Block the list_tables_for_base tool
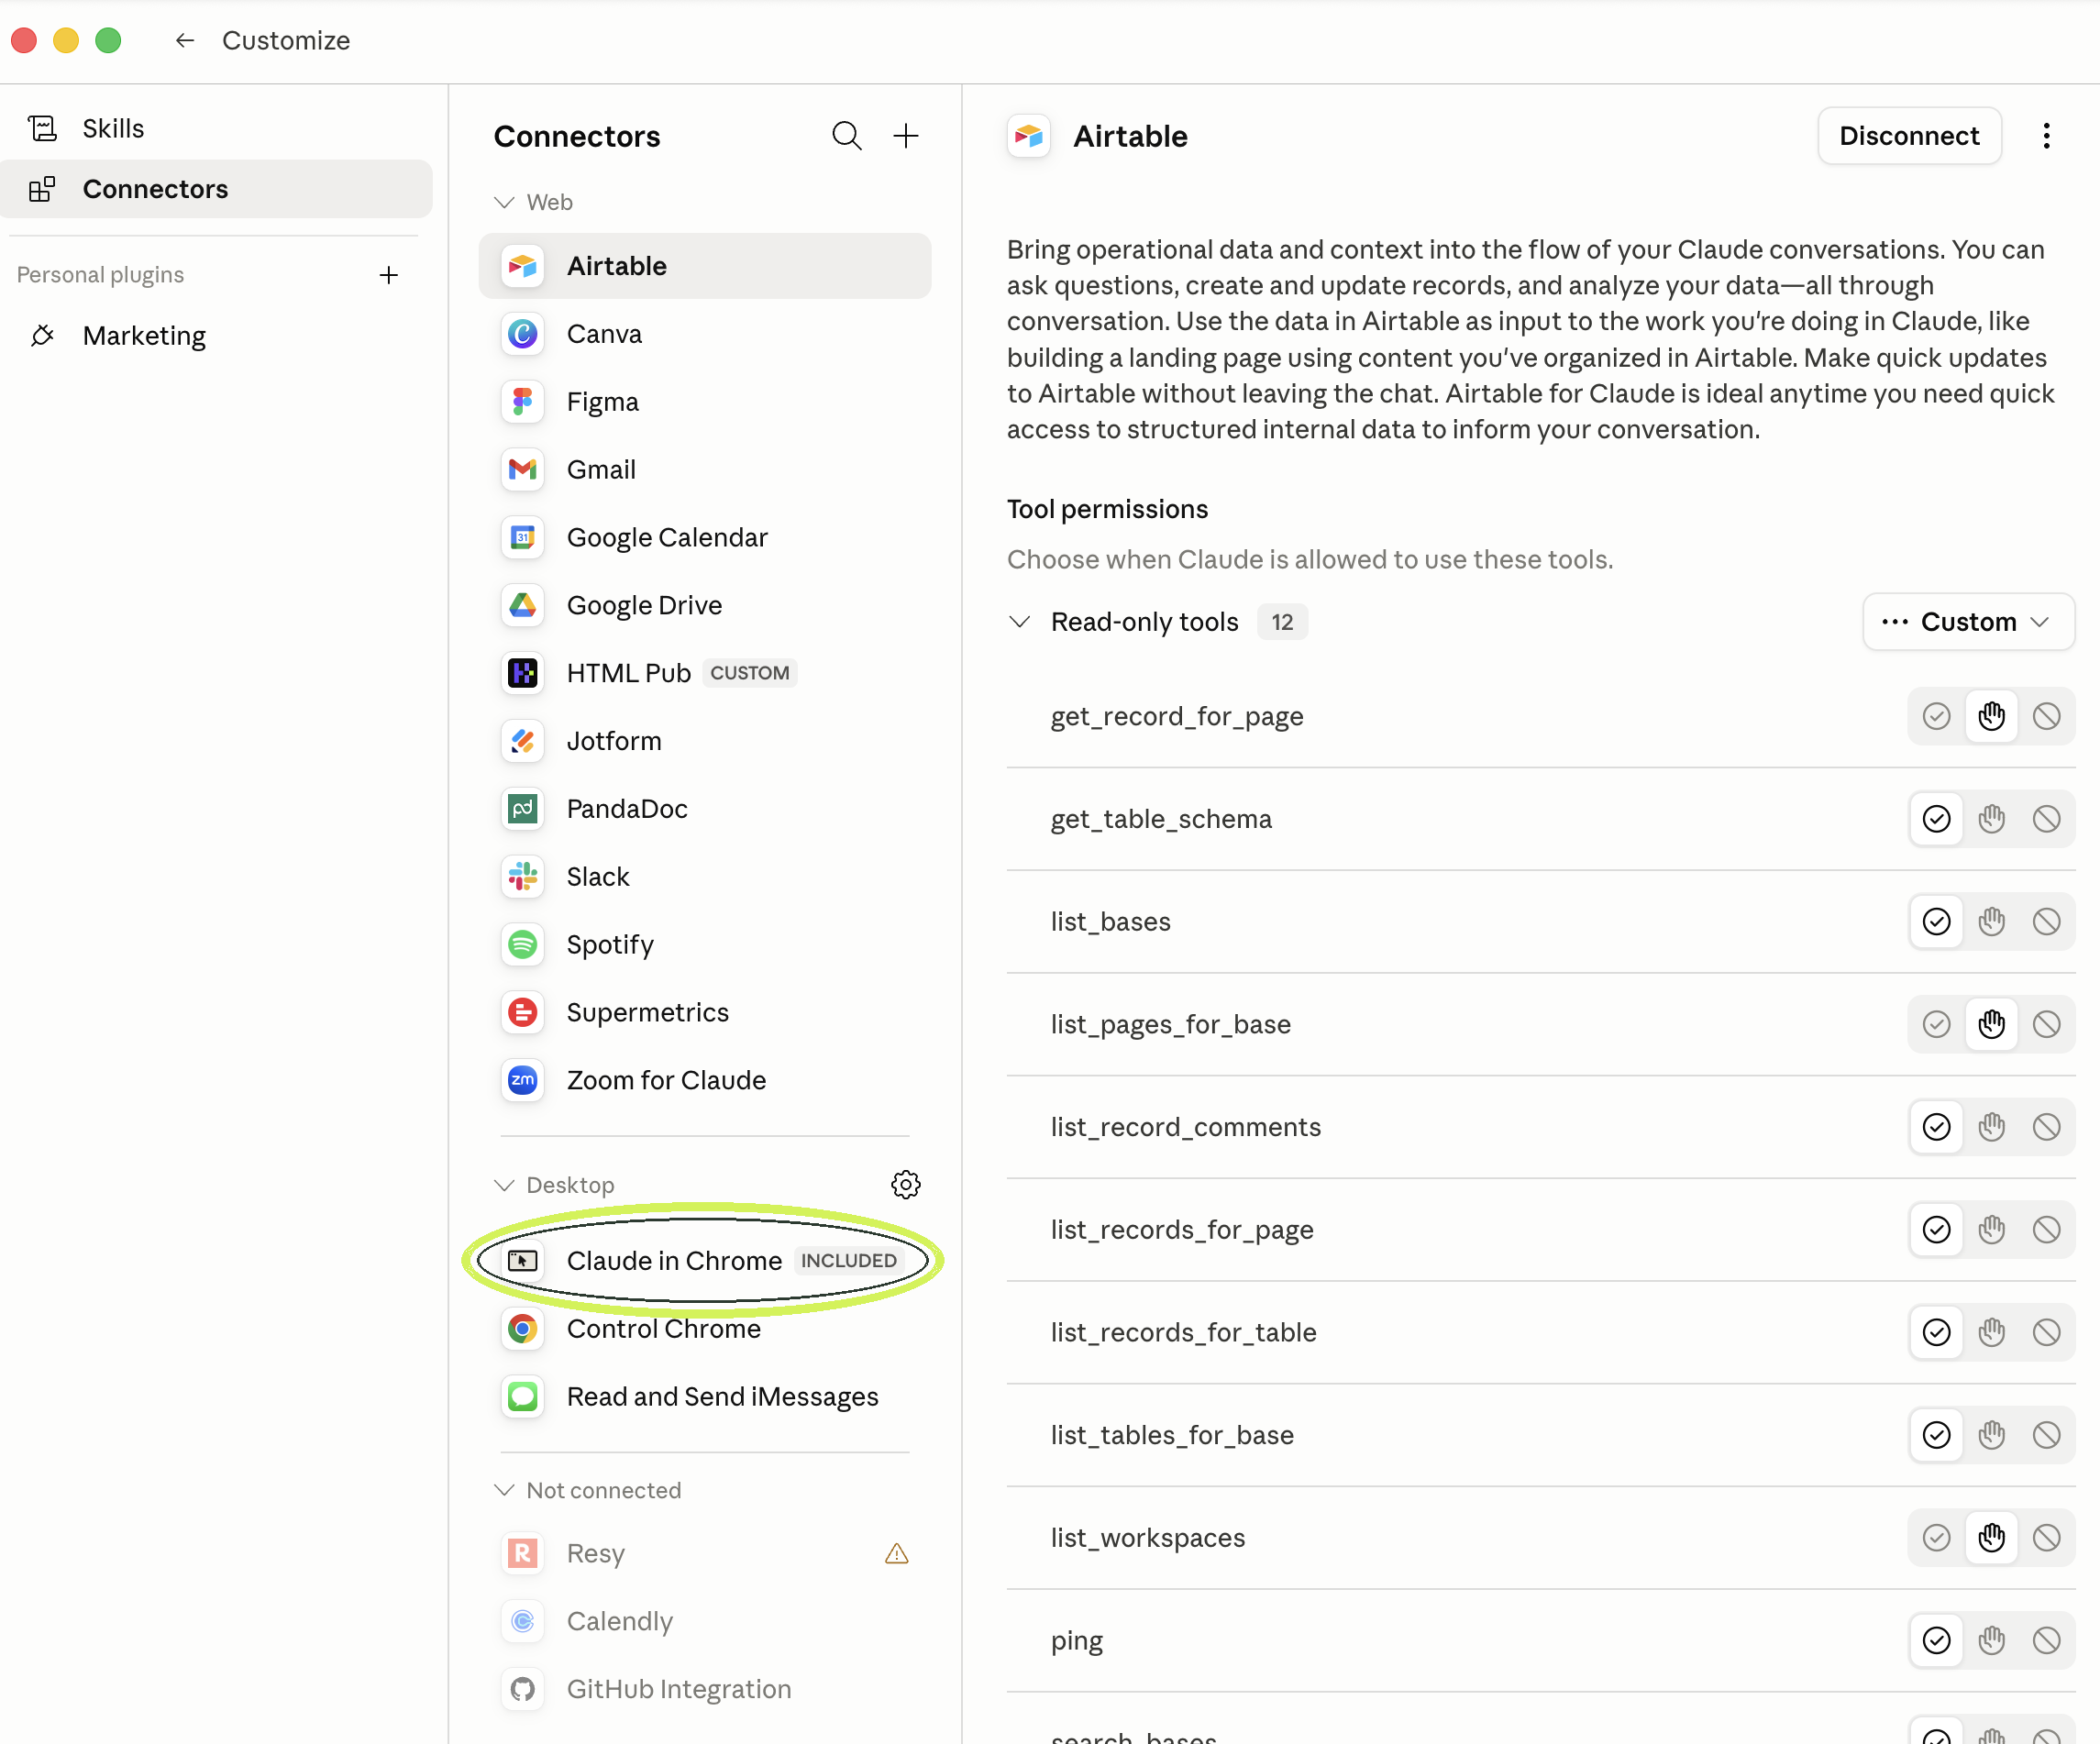 pyautogui.click(x=2046, y=1435)
